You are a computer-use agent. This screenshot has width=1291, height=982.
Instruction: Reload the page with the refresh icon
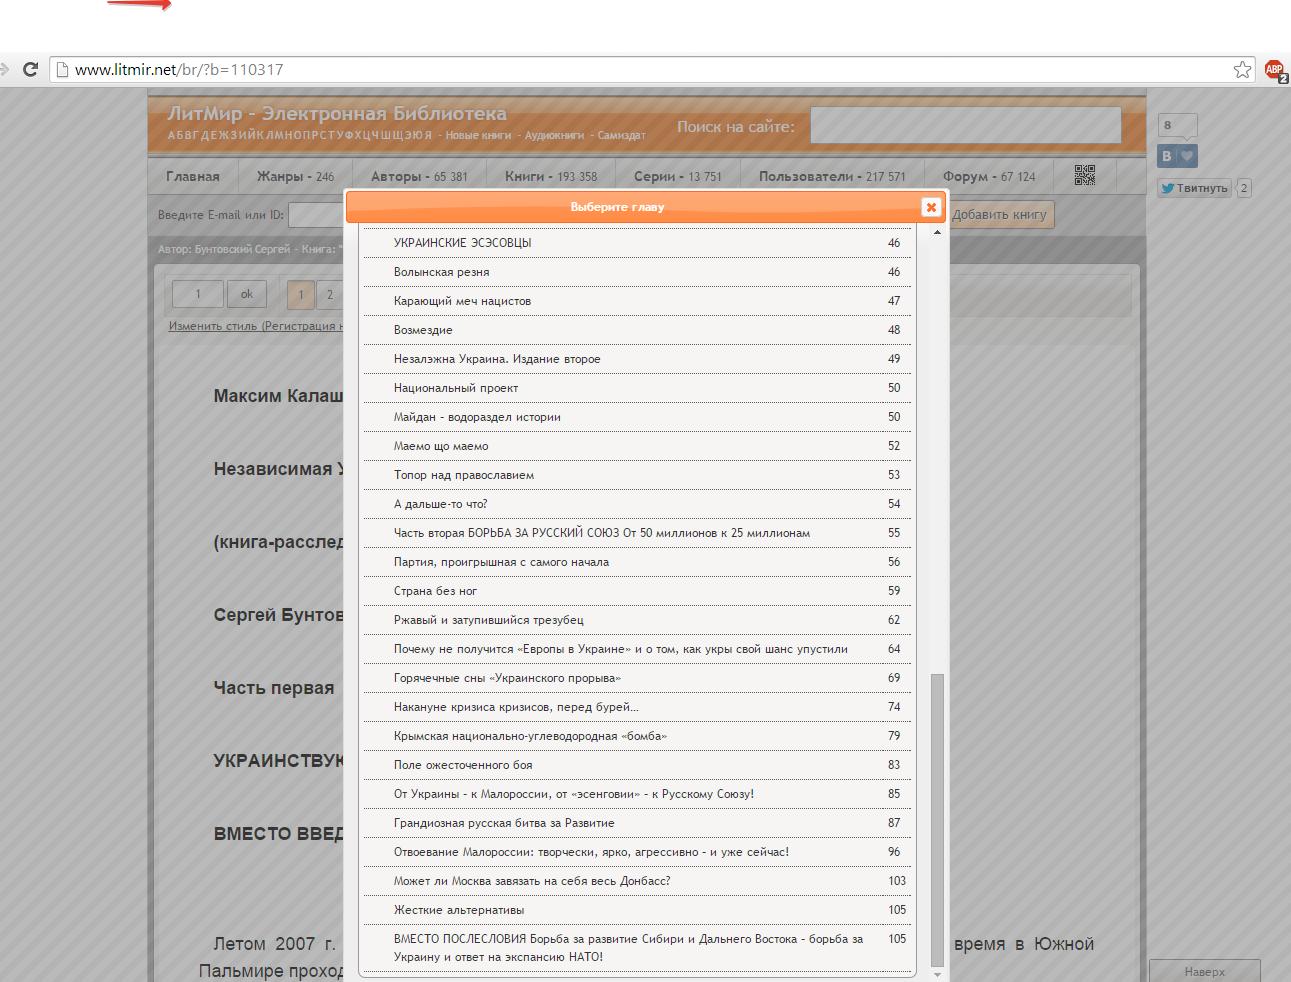click(x=30, y=69)
